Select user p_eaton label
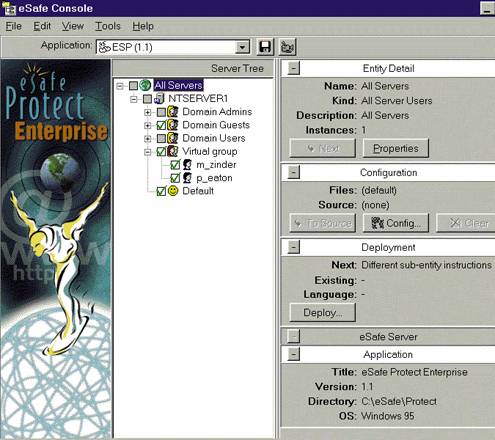 tap(214, 178)
